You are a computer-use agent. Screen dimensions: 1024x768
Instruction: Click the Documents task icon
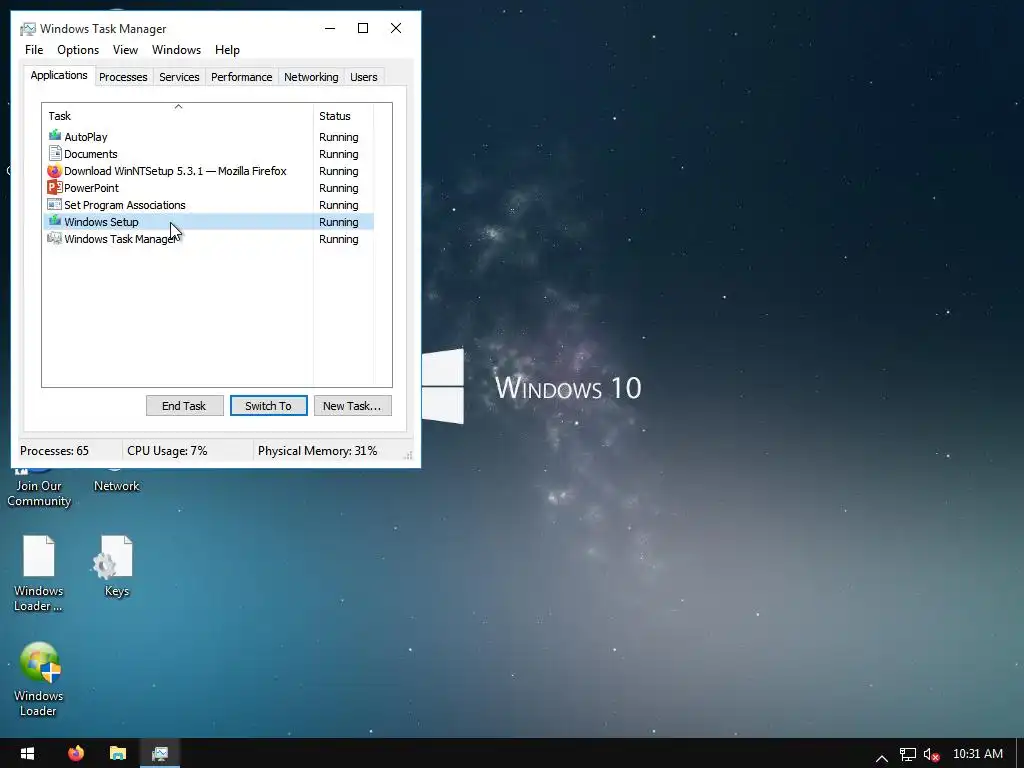pos(55,153)
